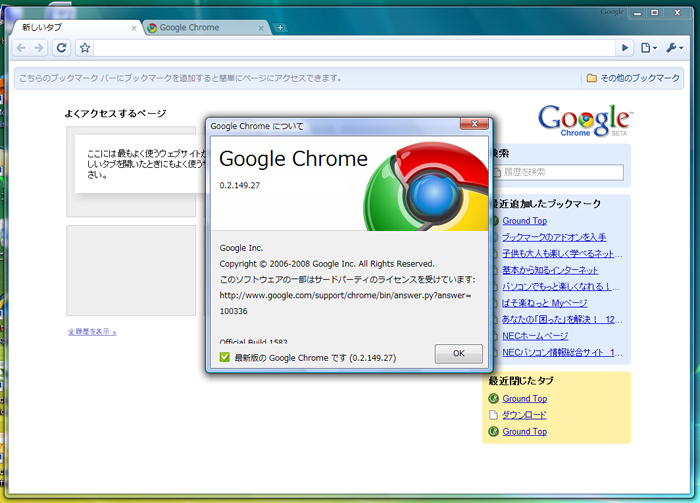Open 子供も大人も楽しく学べるネット bookmark
This screenshot has width=700, height=503.
[562, 254]
